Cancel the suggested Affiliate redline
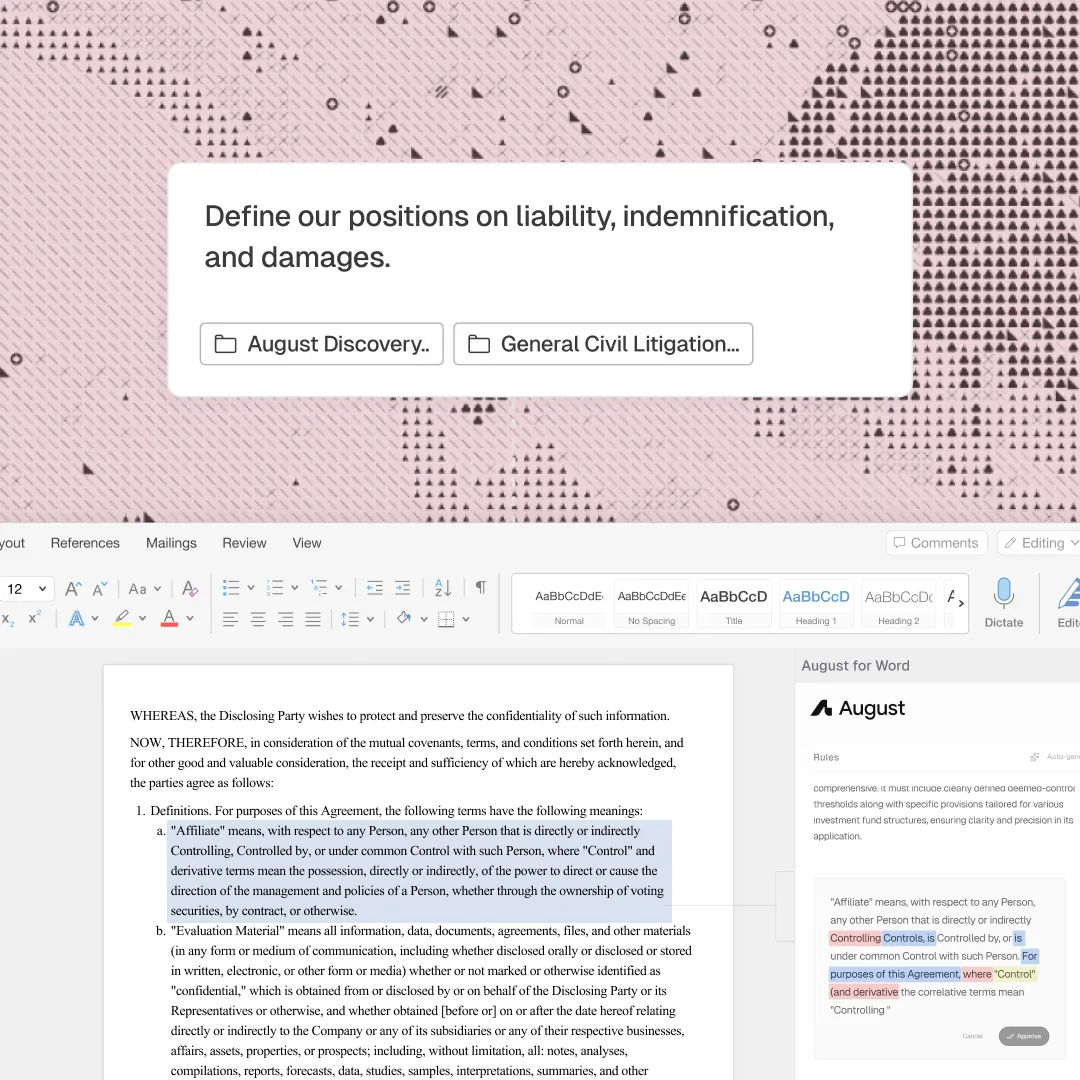 (x=973, y=1036)
